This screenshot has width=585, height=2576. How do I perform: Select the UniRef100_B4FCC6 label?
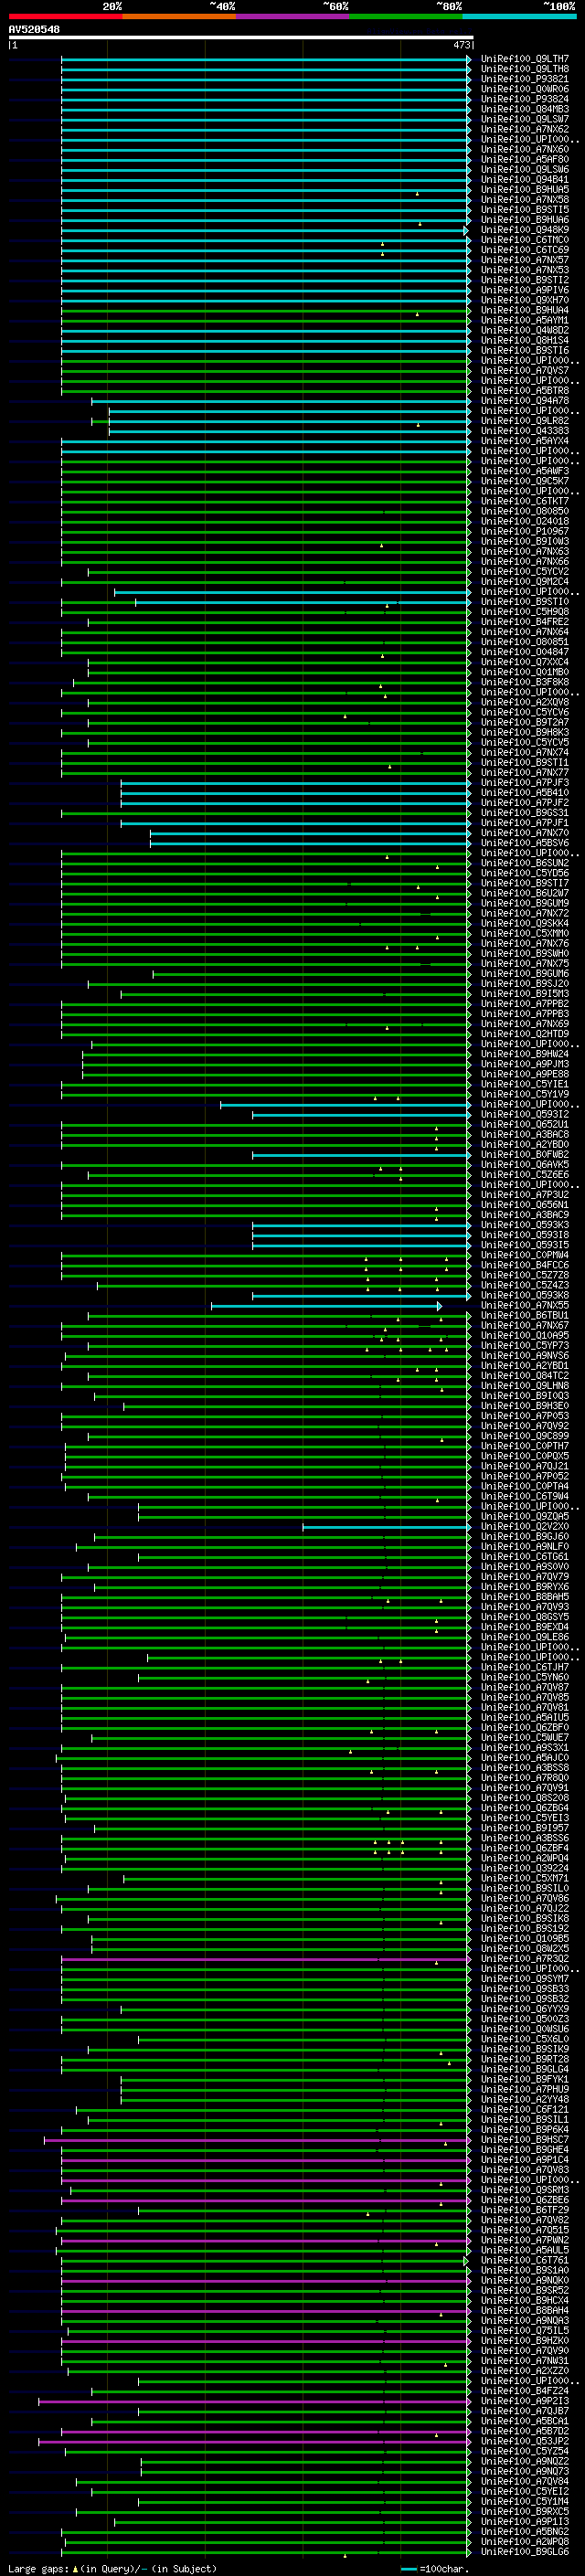524,1266
